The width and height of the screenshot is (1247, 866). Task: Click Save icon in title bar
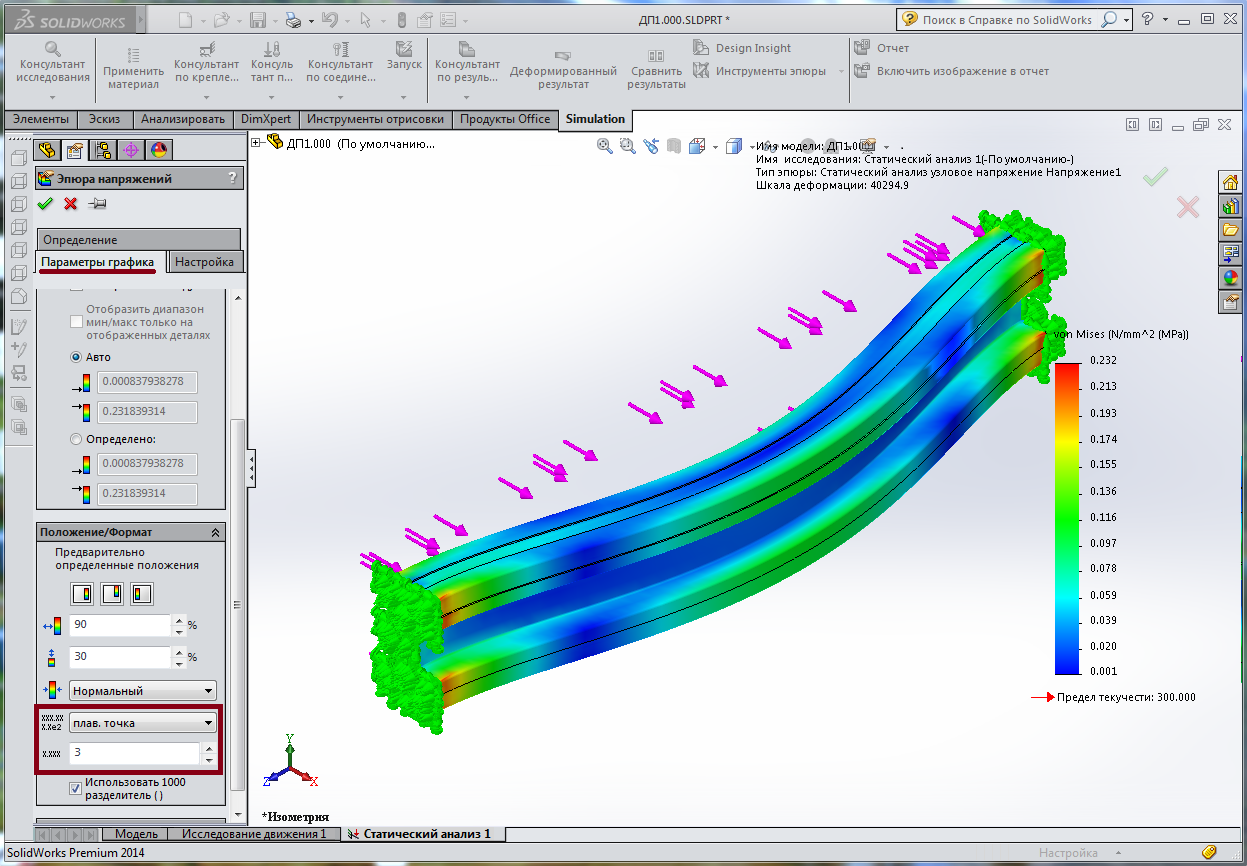pyautogui.click(x=257, y=19)
